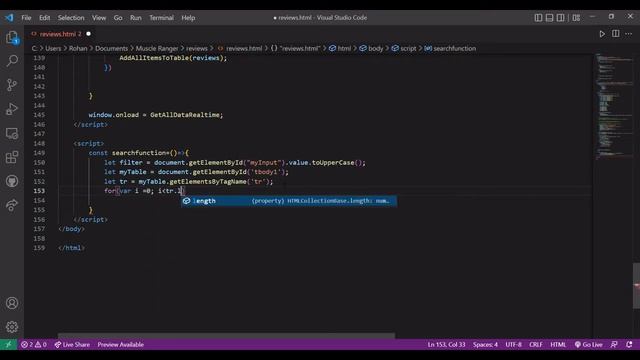Image resolution: width=640 pixels, height=360 pixels.
Task: Expand the reviews.html file breadcrumb
Action: [x=244, y=48]
